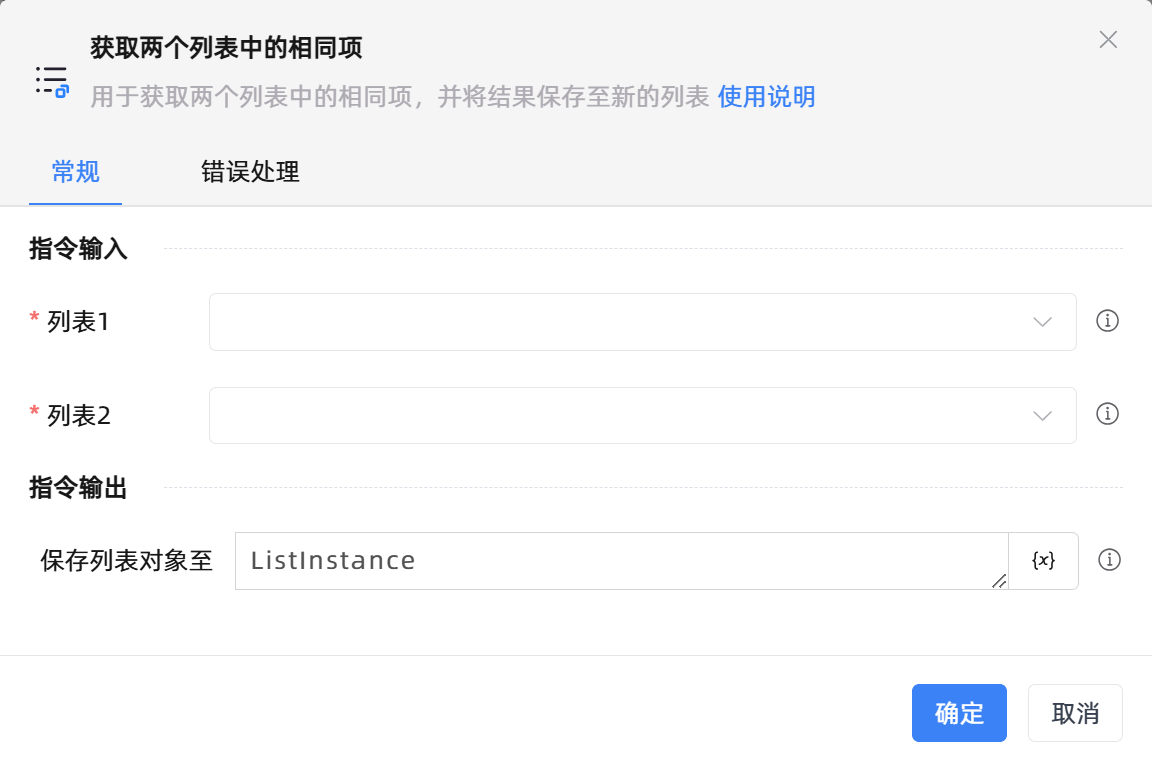Click the info icon beside the ListInstance field
The height and width of the screenshot is (770, 1152).
pyautogui.click(x=1108, y=560)
